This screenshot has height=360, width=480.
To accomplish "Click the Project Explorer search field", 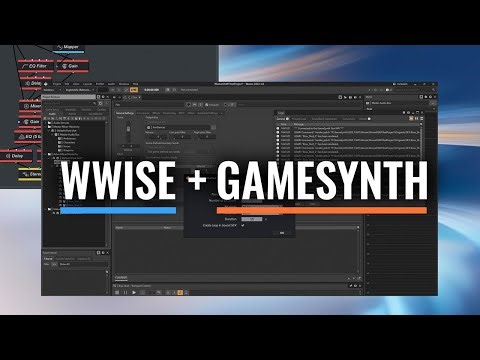I will [69, 104].
